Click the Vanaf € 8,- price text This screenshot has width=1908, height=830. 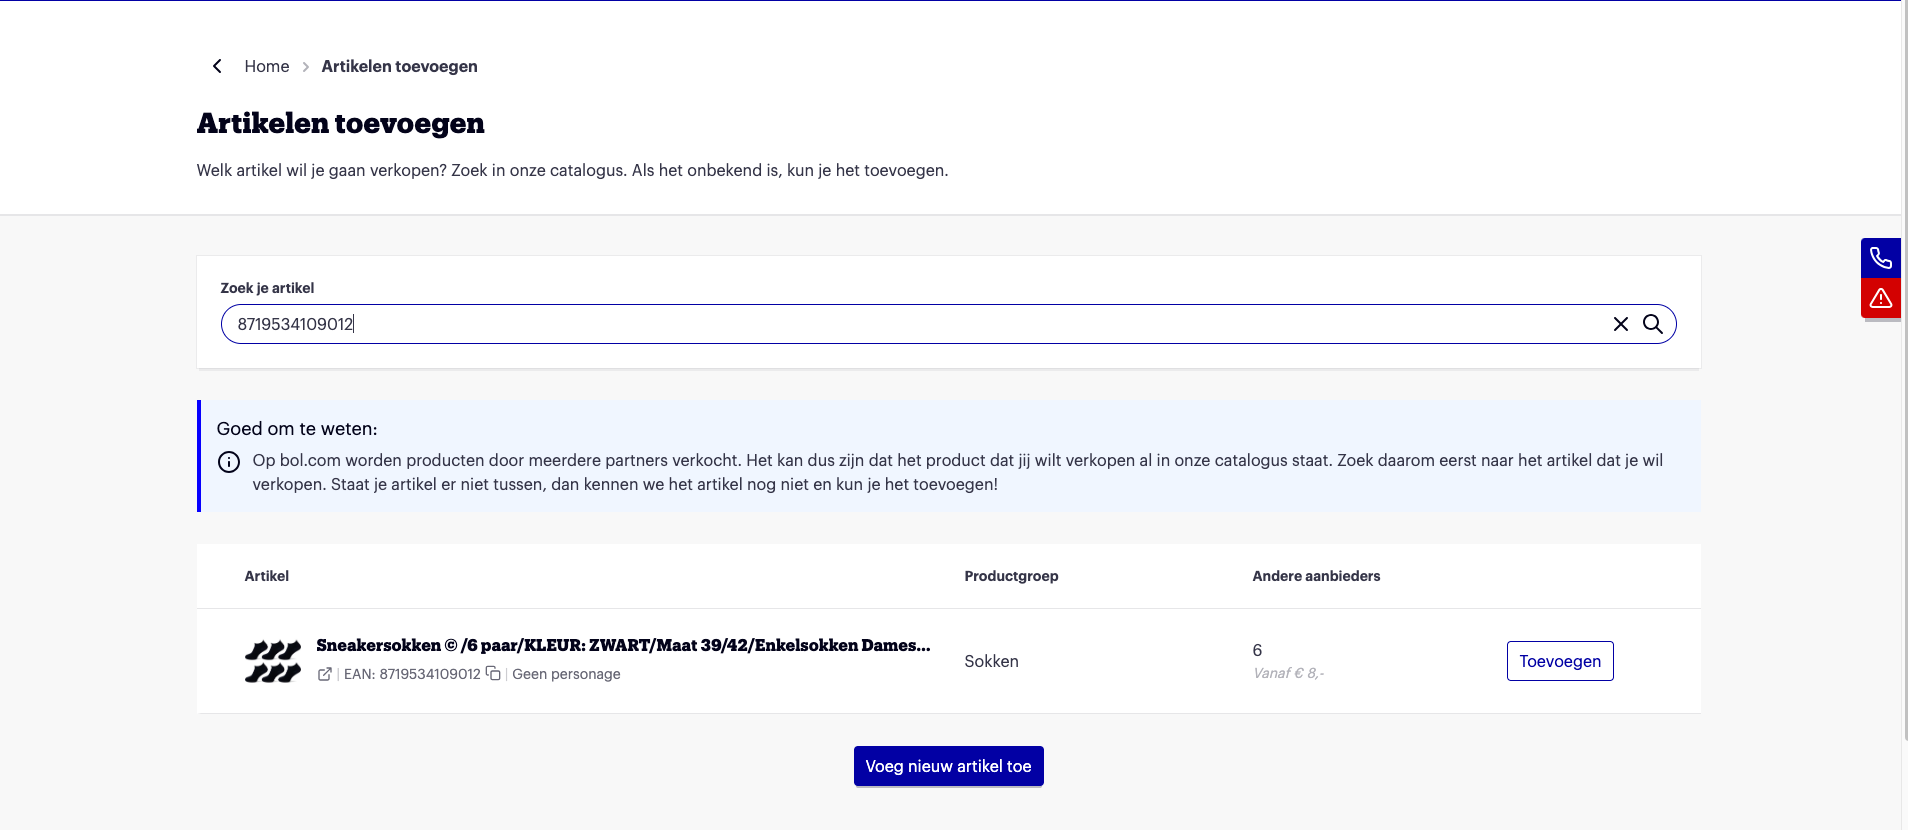pyautogui.click(x=1288, y=673)
